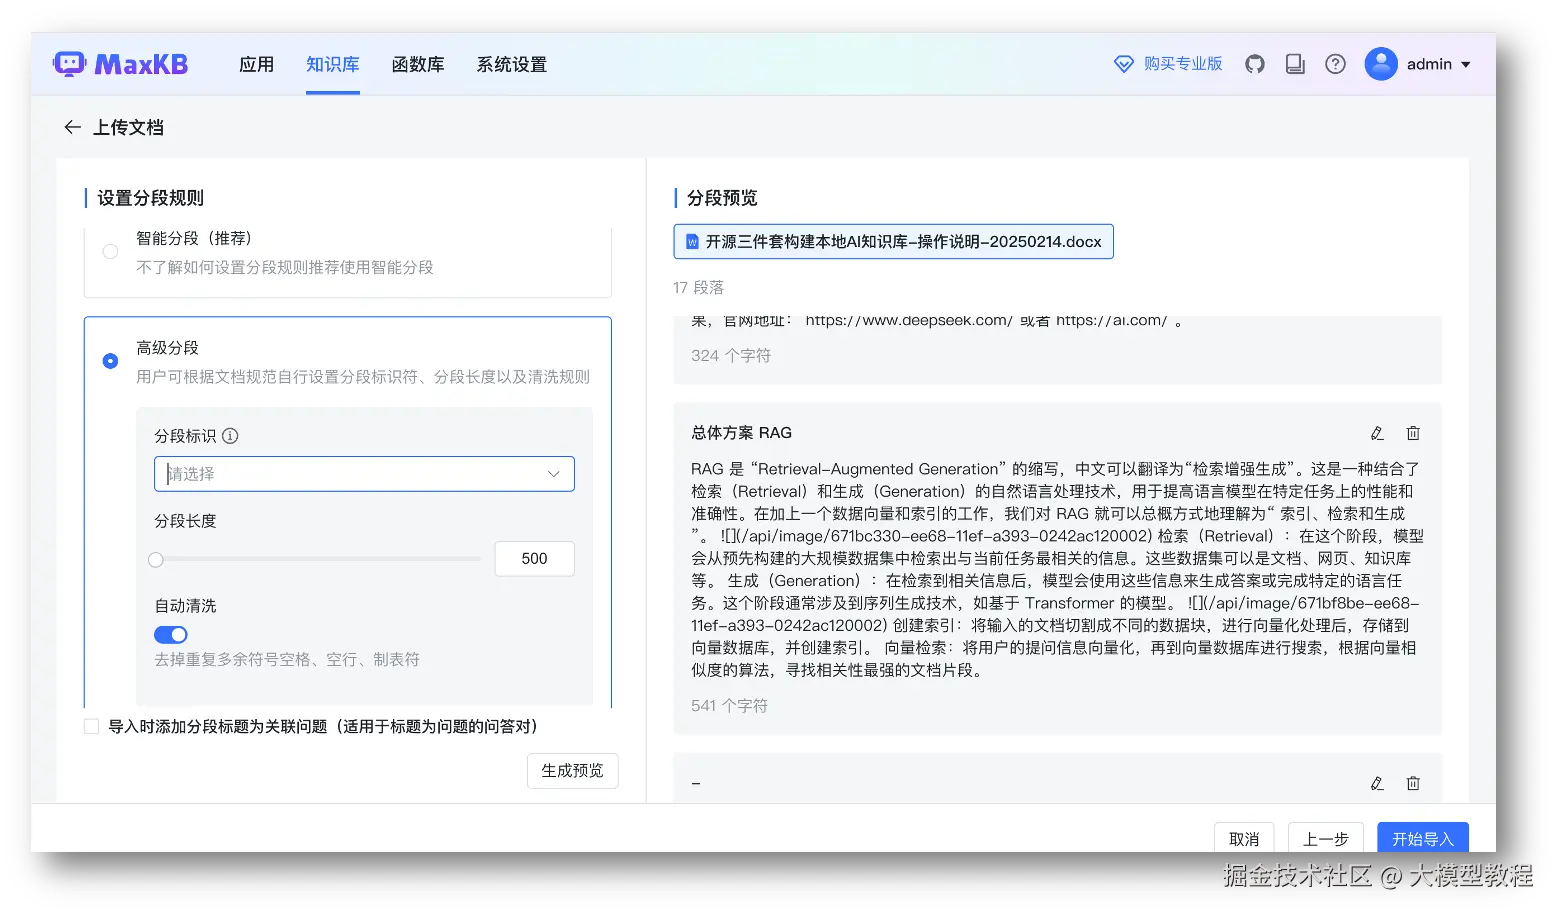
Task: Expand the admin account menu arrow
Action: pos(1466,65)
